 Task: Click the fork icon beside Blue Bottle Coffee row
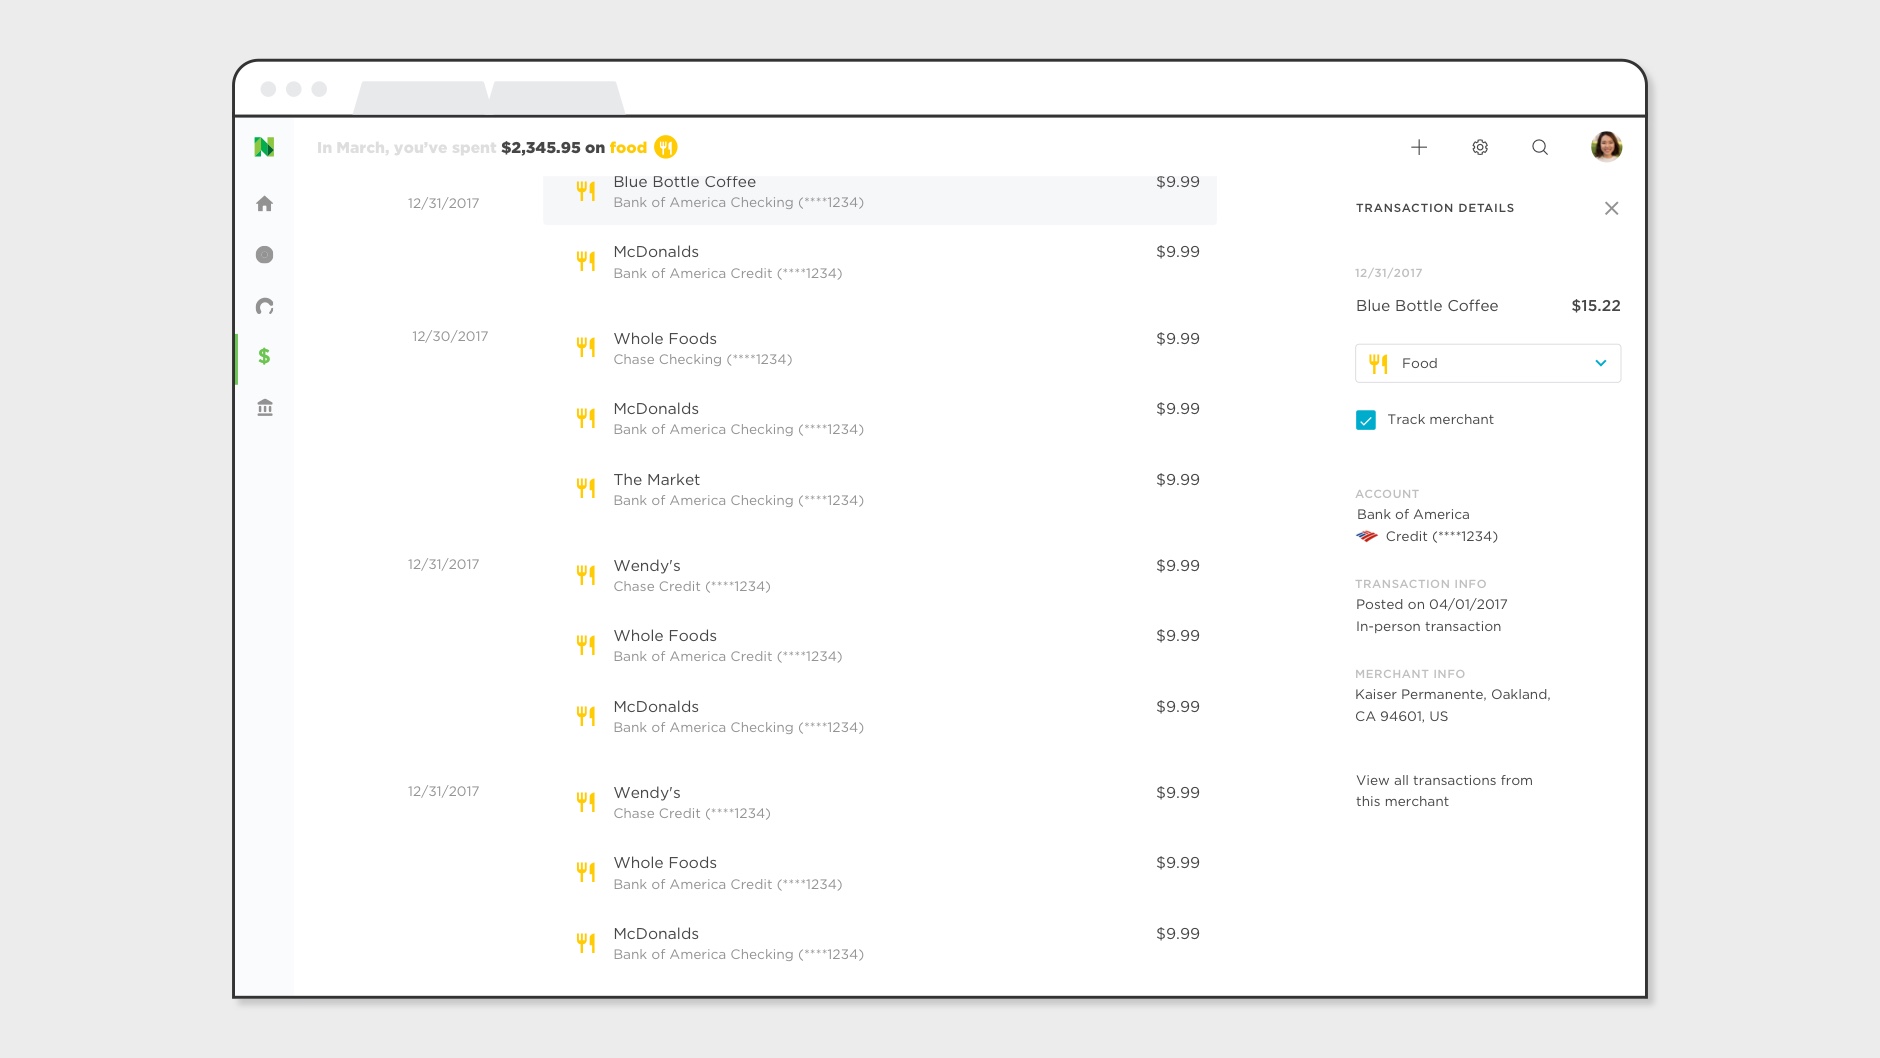pyautogui.click(x=586, y=191)
